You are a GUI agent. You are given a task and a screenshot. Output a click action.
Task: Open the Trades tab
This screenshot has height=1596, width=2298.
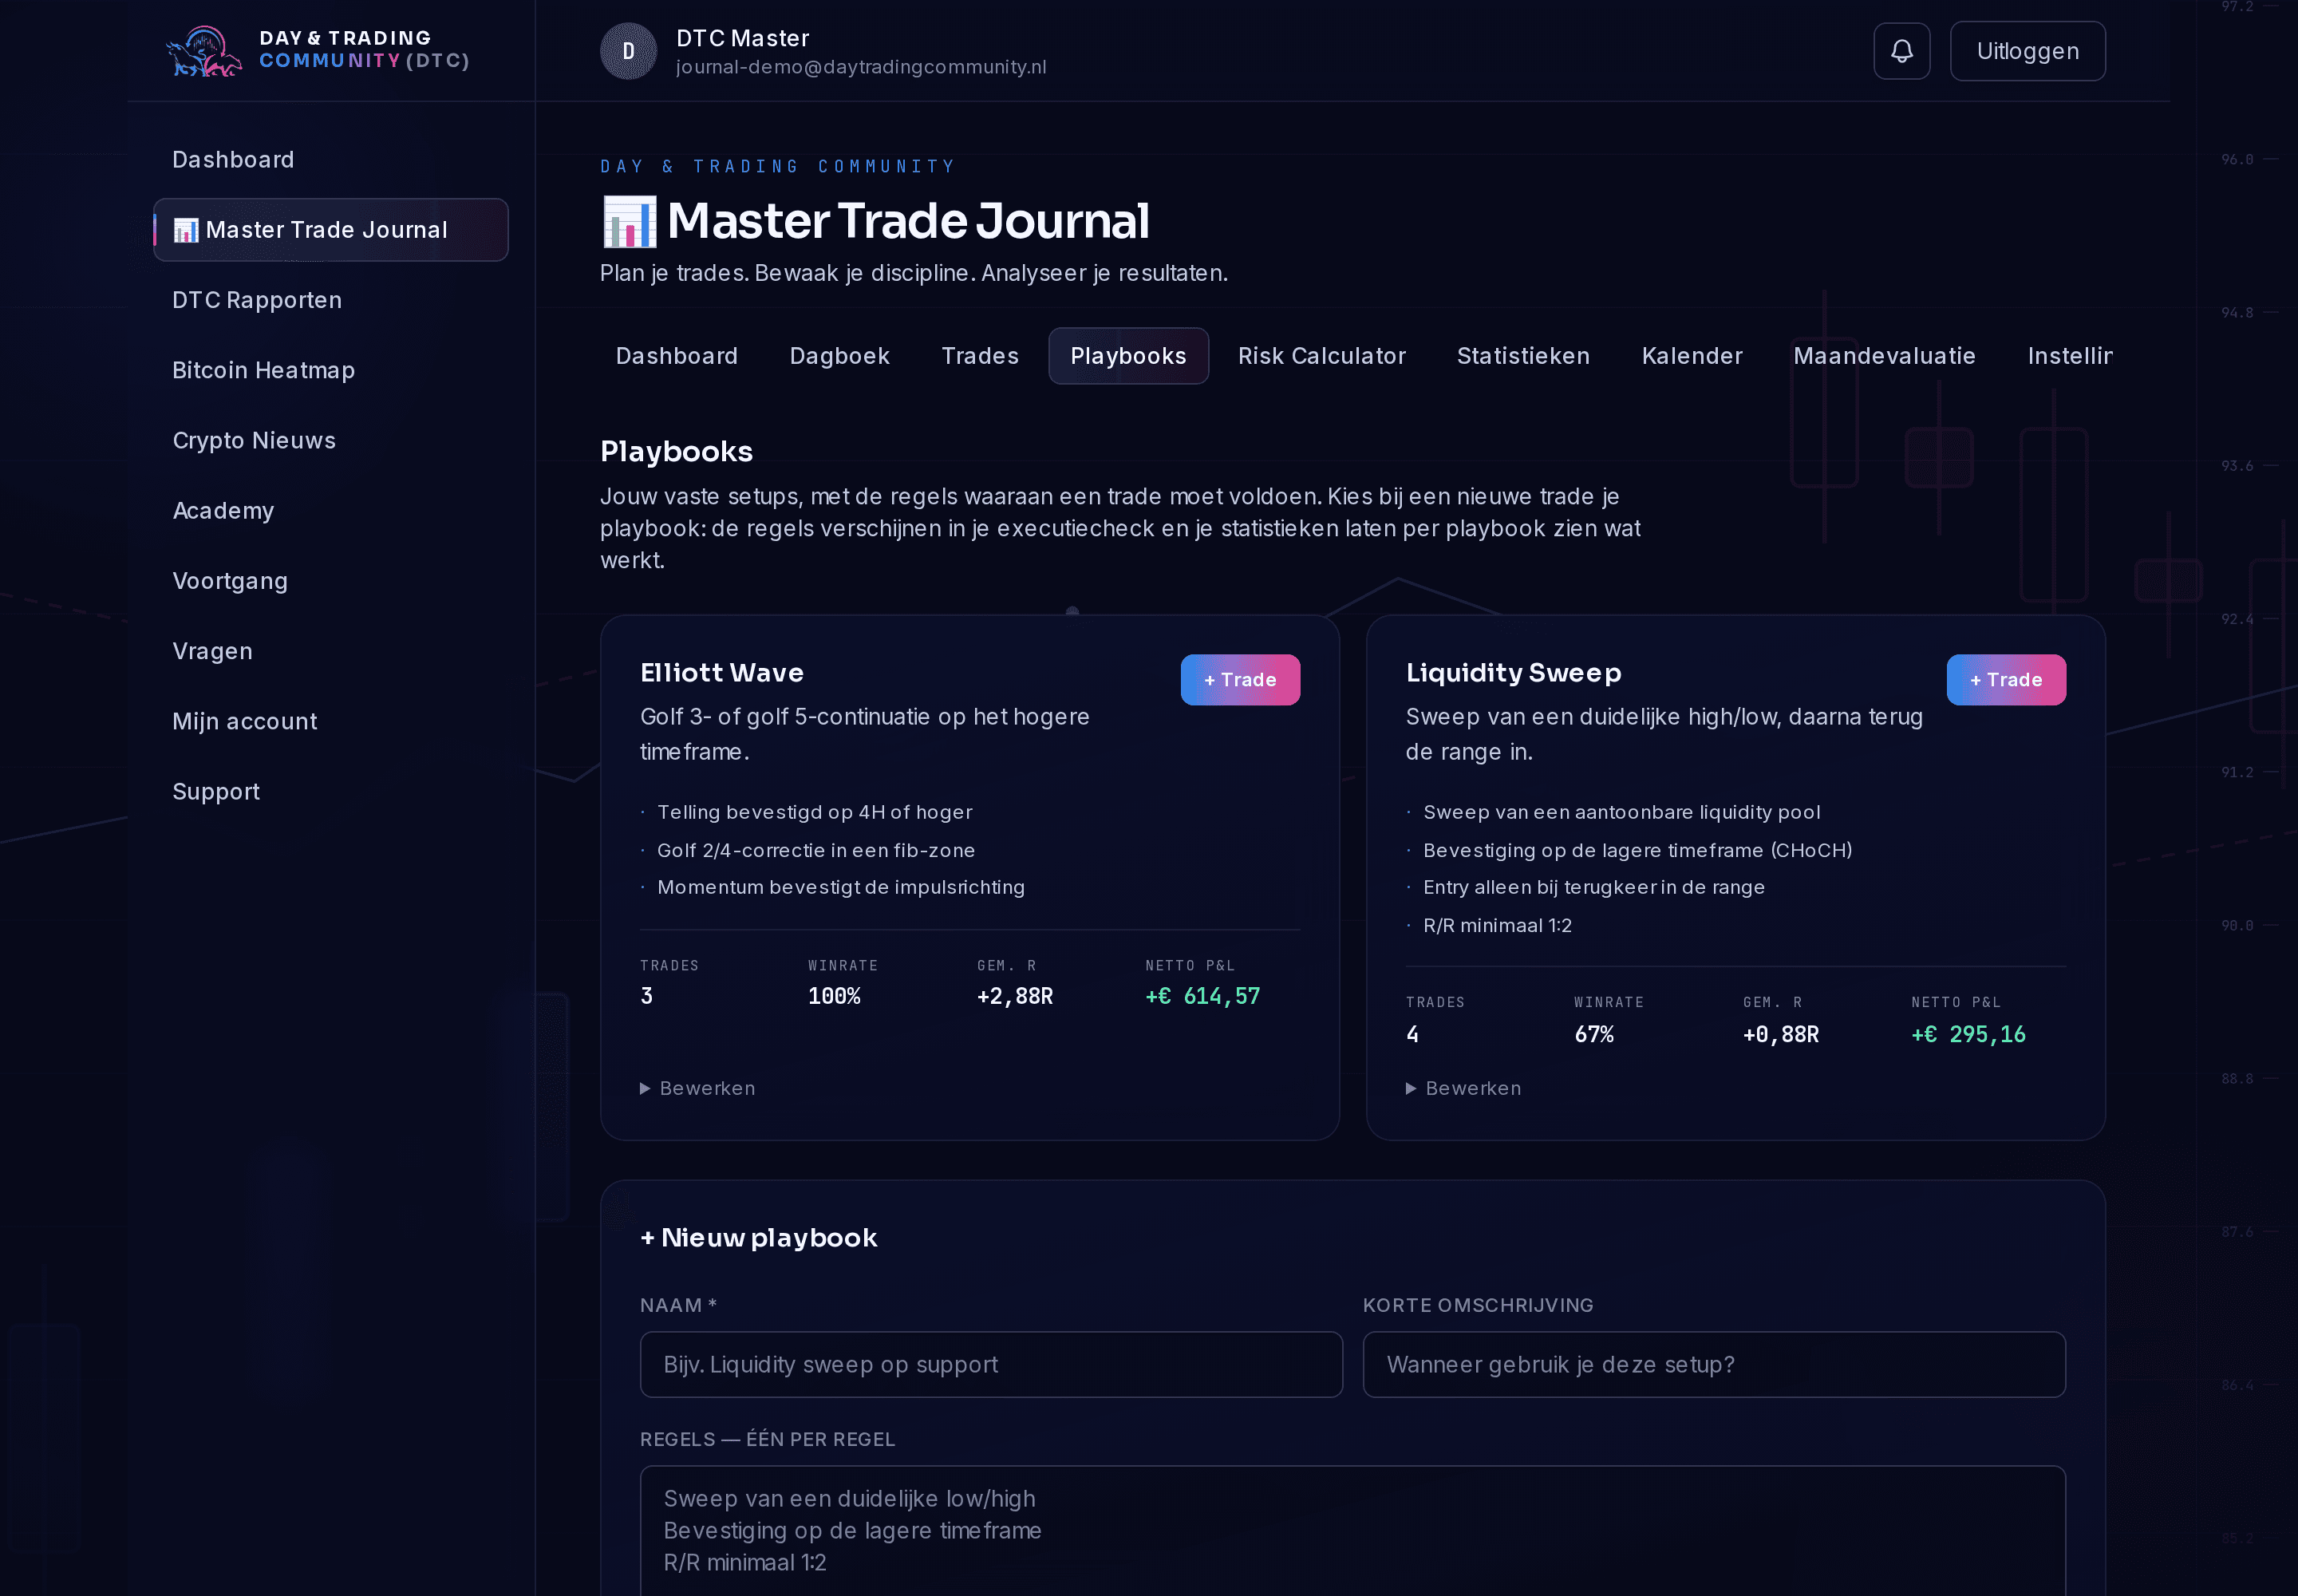pyautogui.click(x=980, y=356)
